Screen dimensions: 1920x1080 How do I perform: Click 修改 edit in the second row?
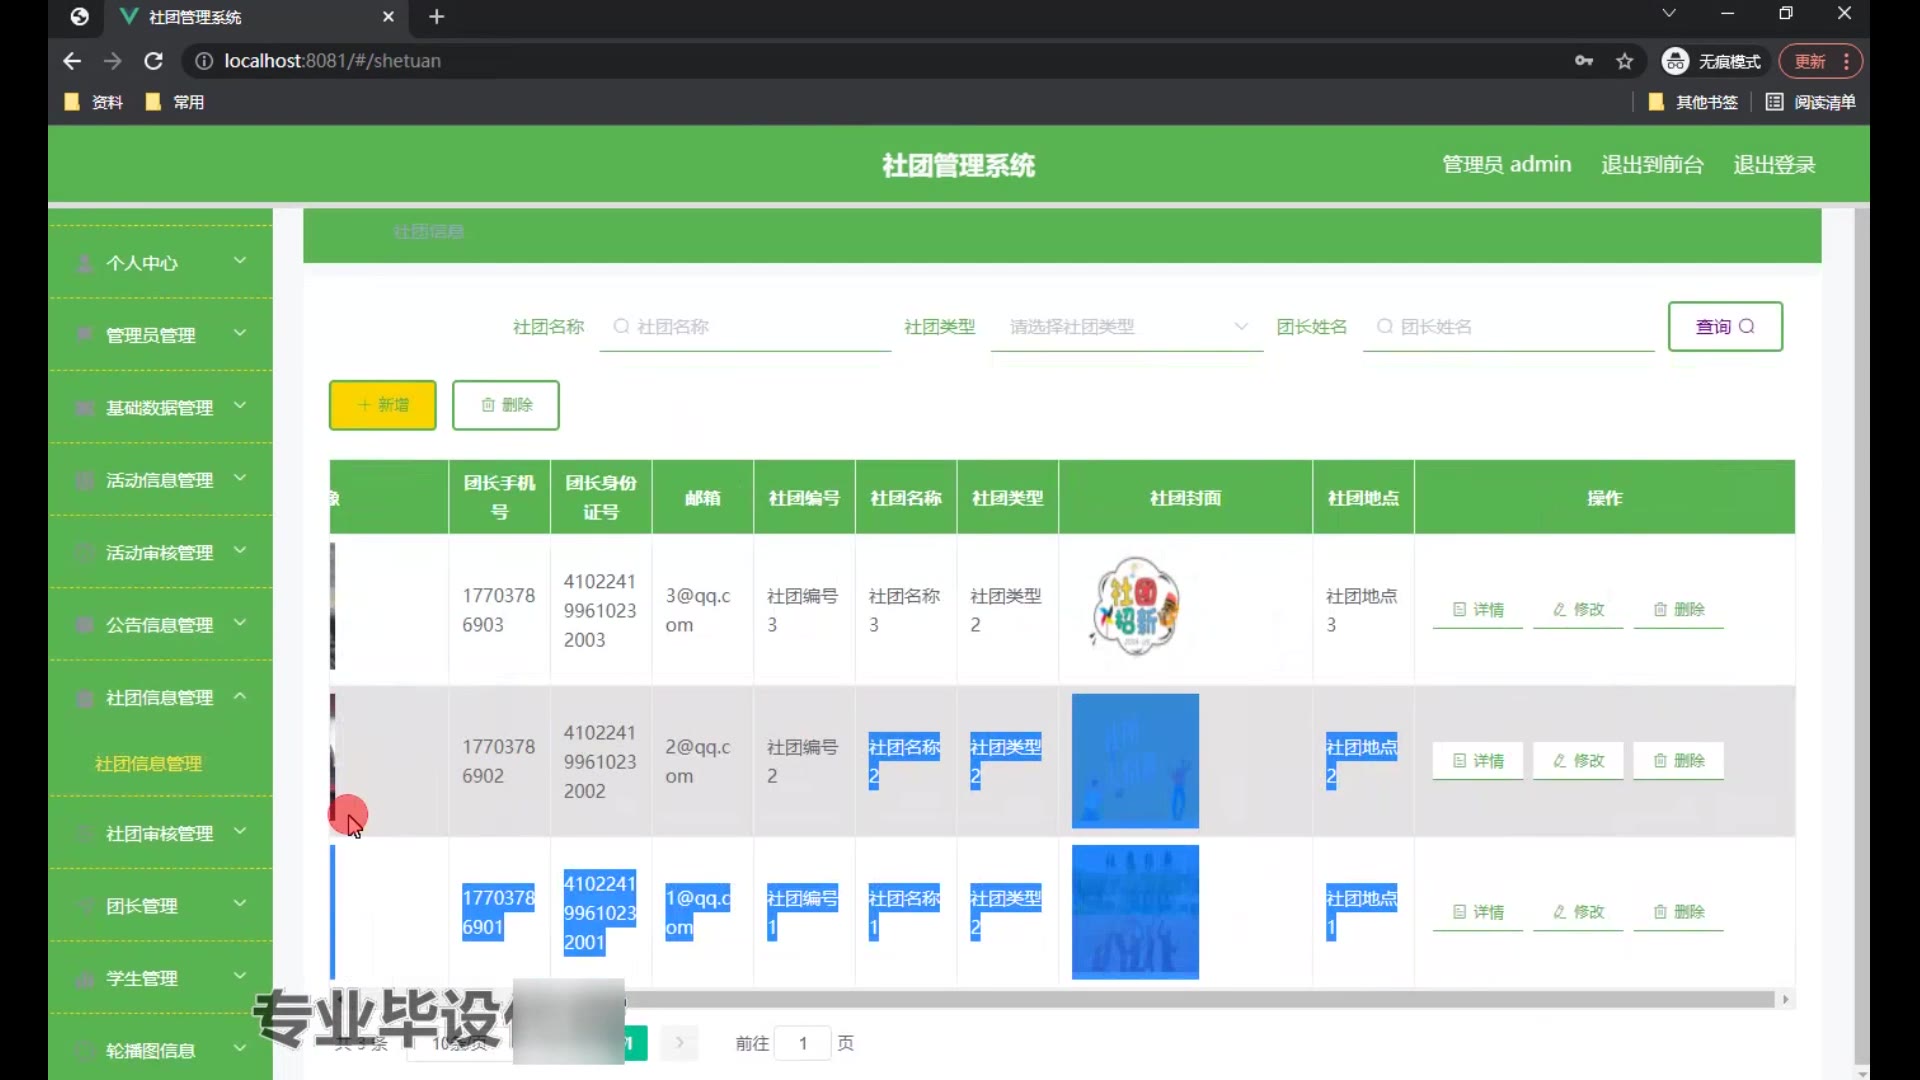coord(1578,761)
